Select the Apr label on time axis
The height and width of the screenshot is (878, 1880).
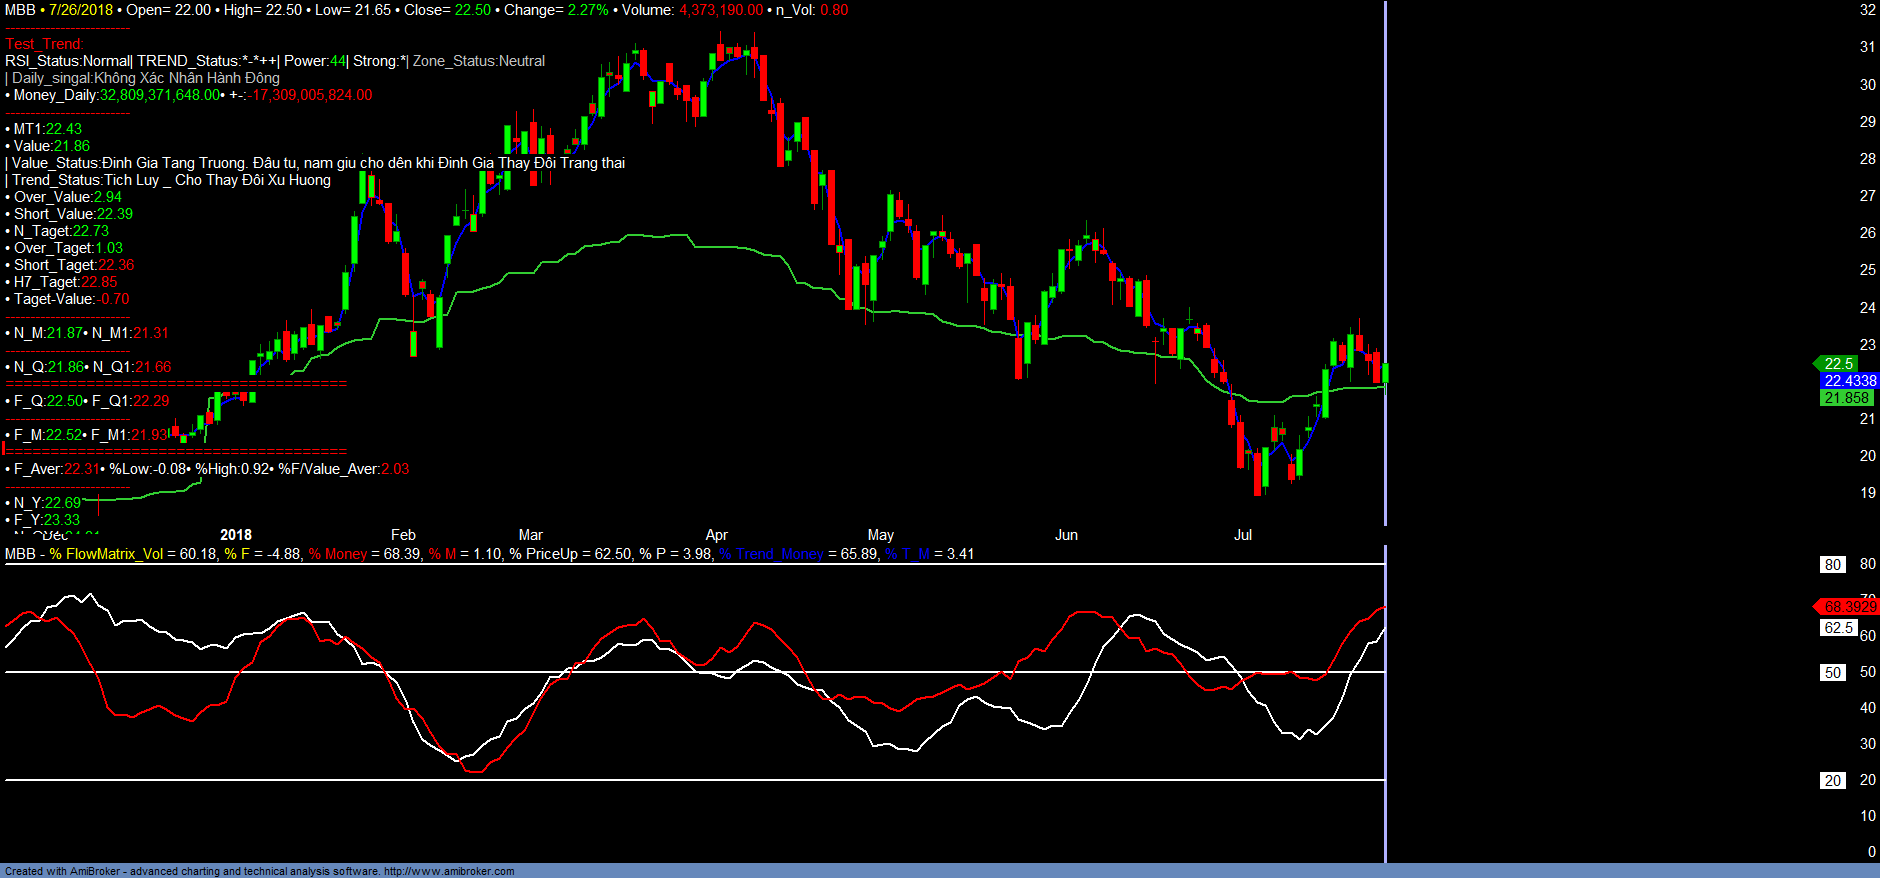pyautogui.click(x=716, y=535)
